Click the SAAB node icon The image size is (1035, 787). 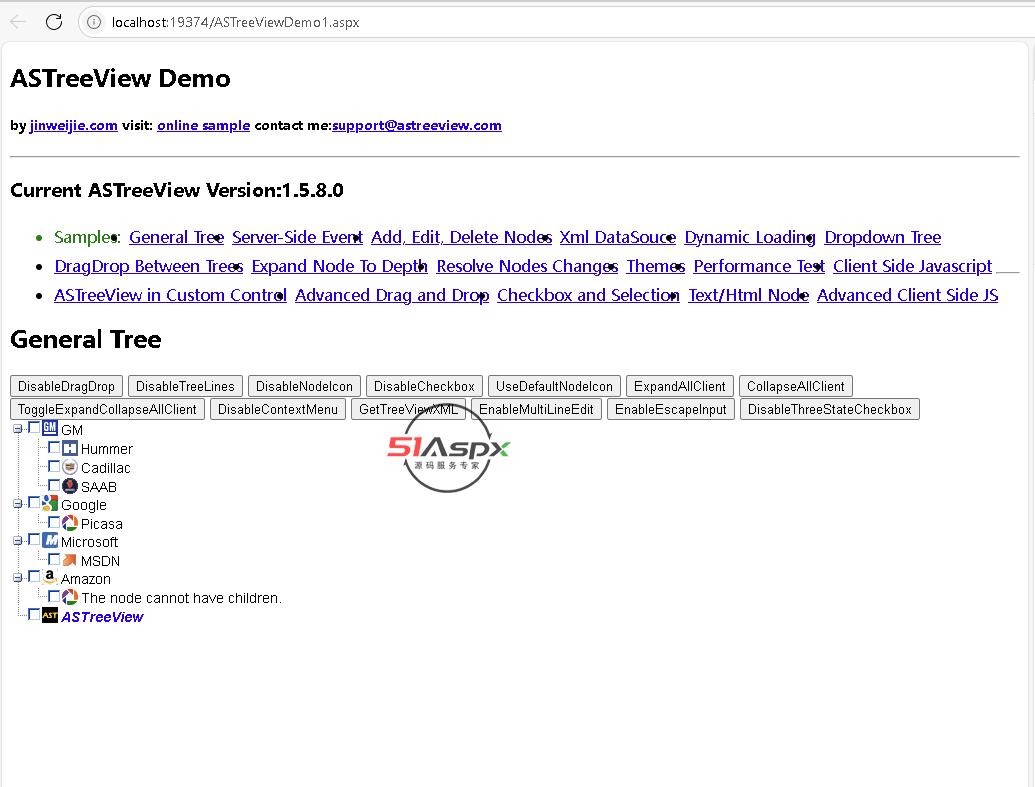click(x=70, y=486)
